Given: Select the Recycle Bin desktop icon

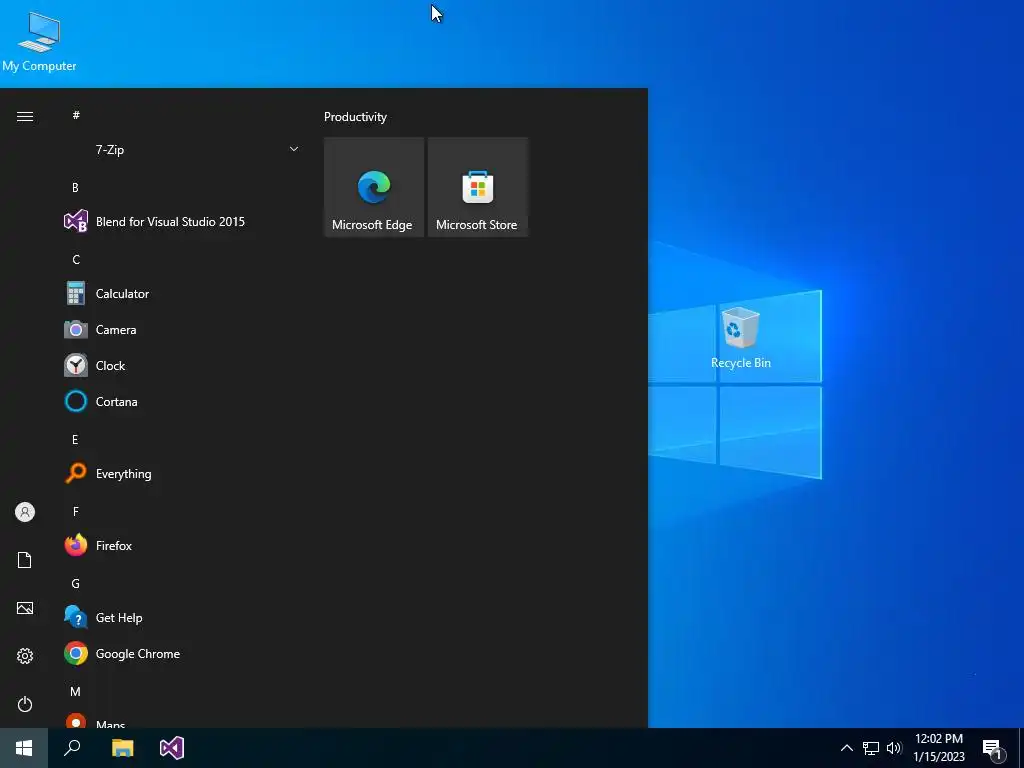Looking at the screenshot, I should pyautogui.click(x=741, y=338).
